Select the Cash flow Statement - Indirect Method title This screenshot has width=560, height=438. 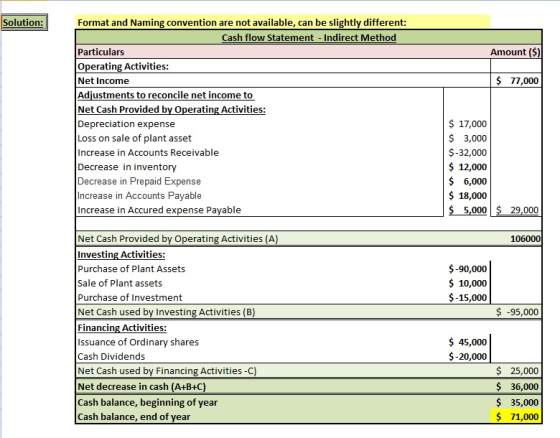click(309, 38)
